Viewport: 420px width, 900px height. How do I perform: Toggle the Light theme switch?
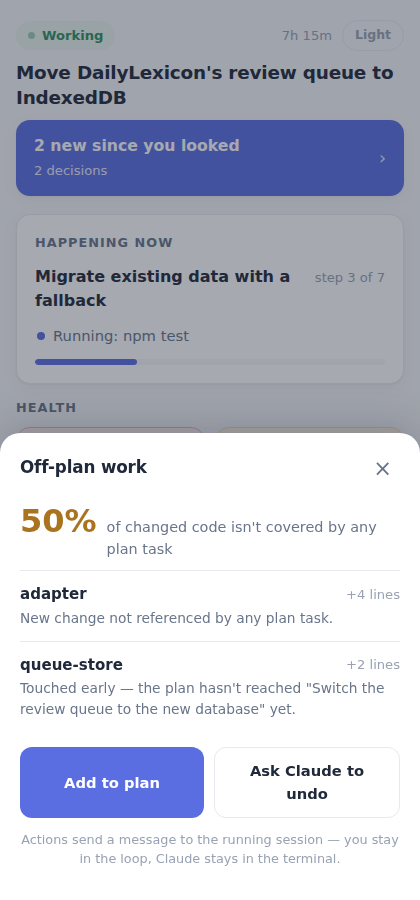[373, 35]
